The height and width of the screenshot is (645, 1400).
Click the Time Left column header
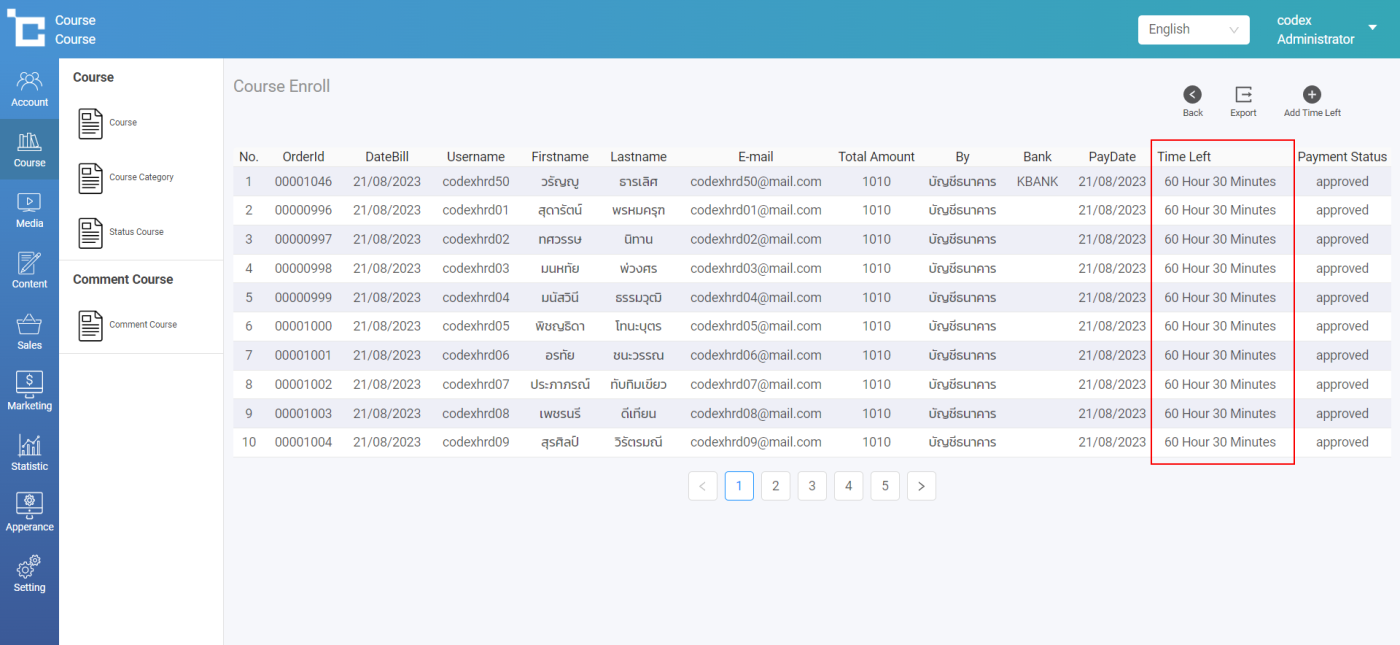1184,157
